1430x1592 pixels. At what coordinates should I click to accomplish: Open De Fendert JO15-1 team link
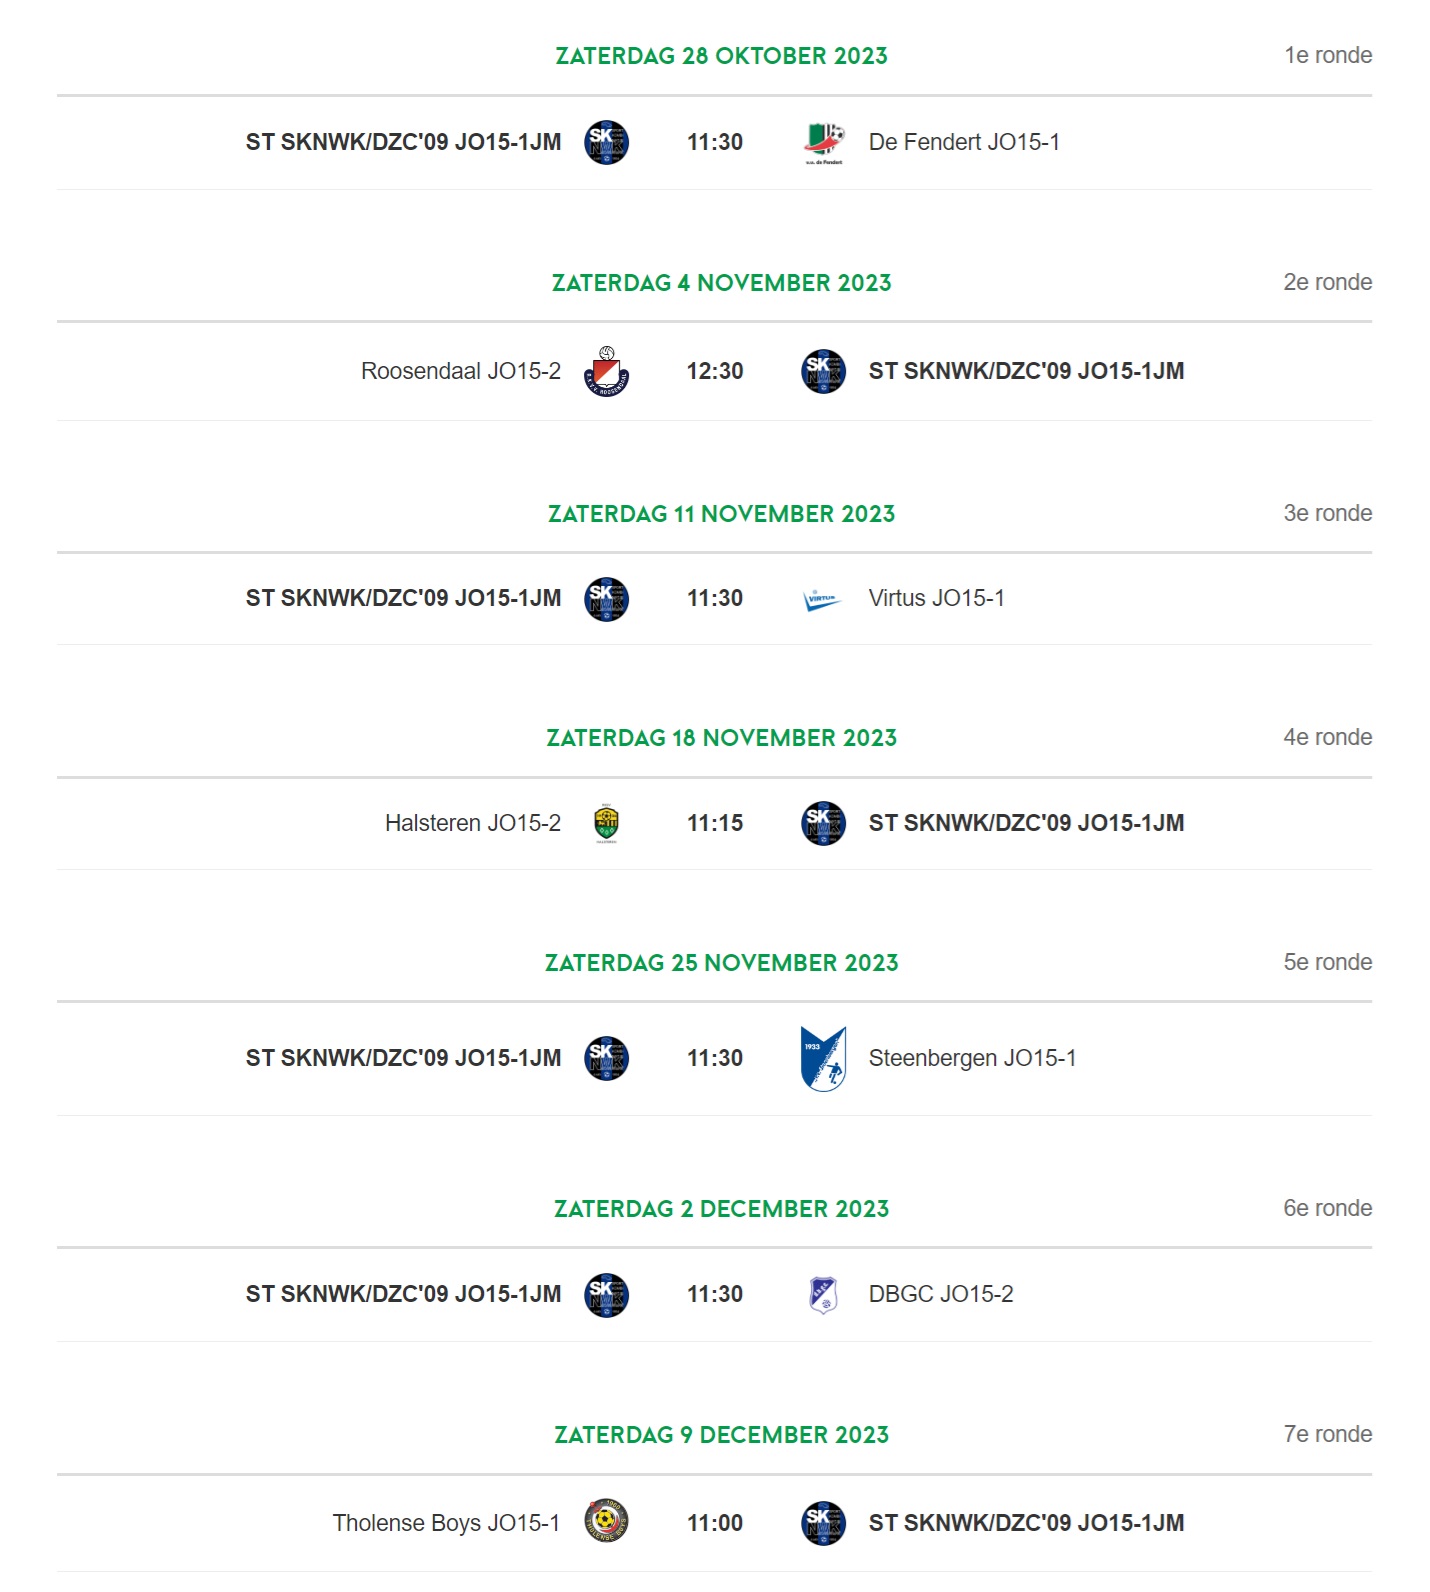(x=964, y=142)
